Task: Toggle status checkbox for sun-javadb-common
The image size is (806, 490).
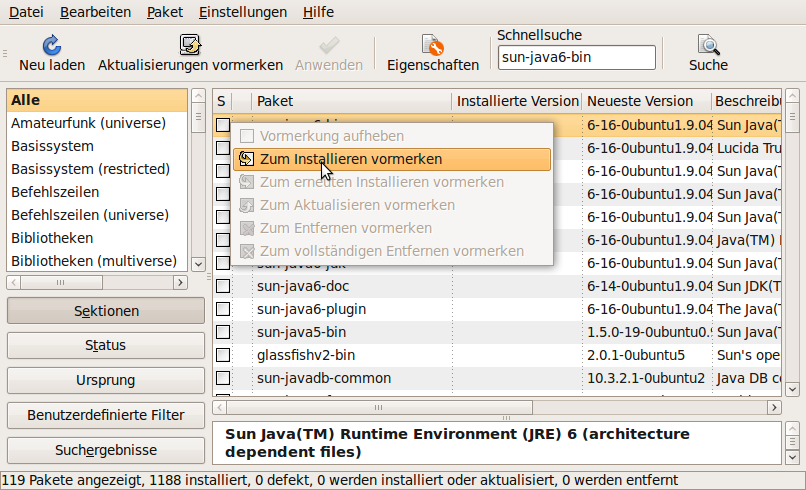Action: [x=223, y=378]
